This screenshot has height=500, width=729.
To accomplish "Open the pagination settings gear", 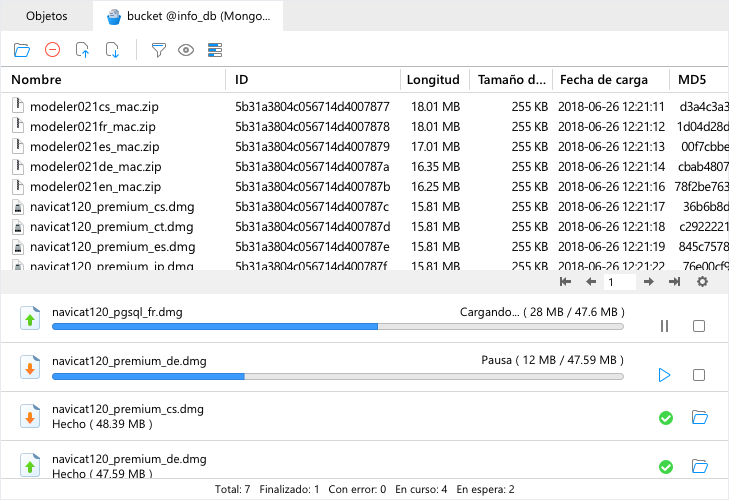I will tap(702, 282).
